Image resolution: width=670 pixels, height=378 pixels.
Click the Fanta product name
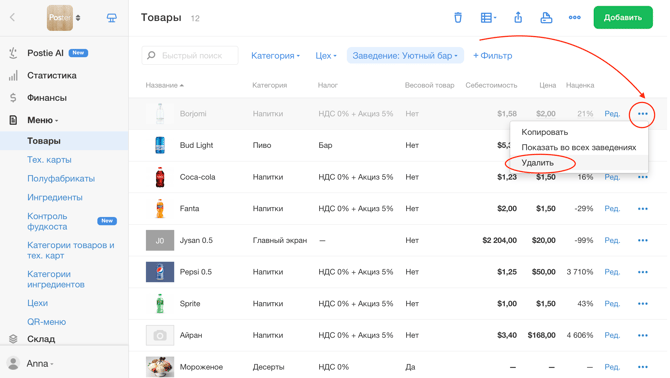coord(189,208)
